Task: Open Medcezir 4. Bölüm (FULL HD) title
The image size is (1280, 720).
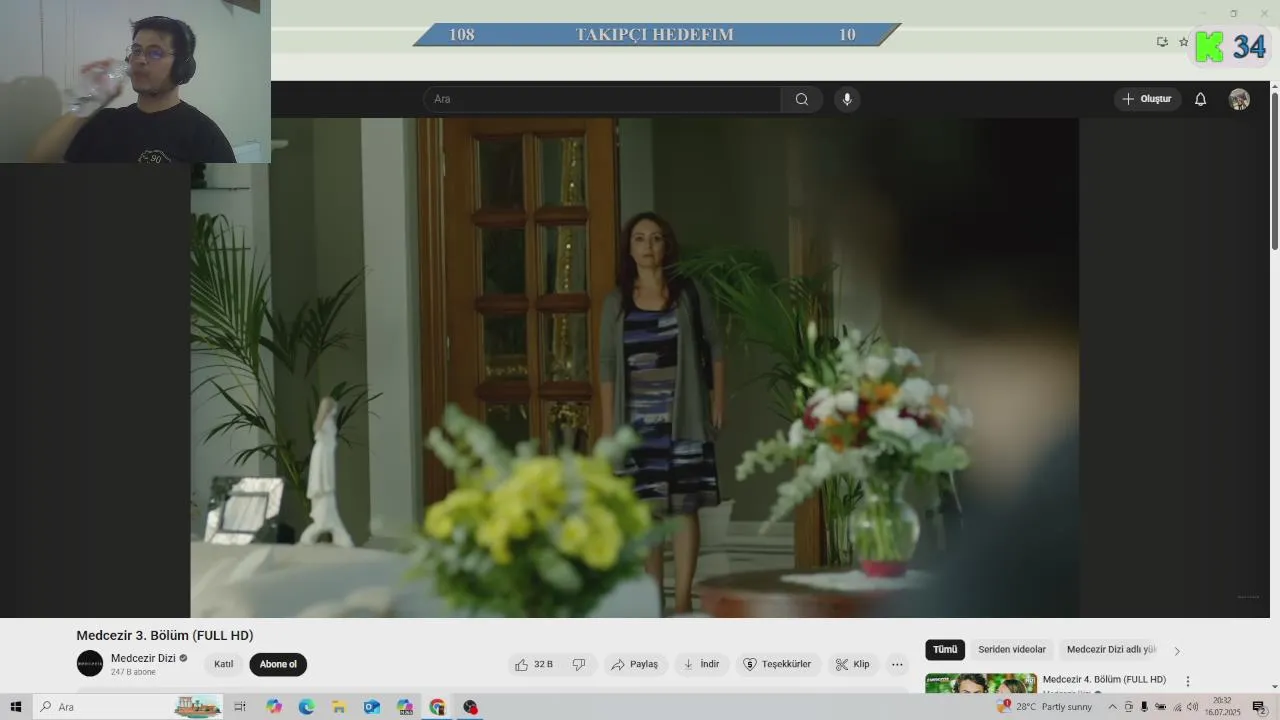Action: (x=1104, y=680)
